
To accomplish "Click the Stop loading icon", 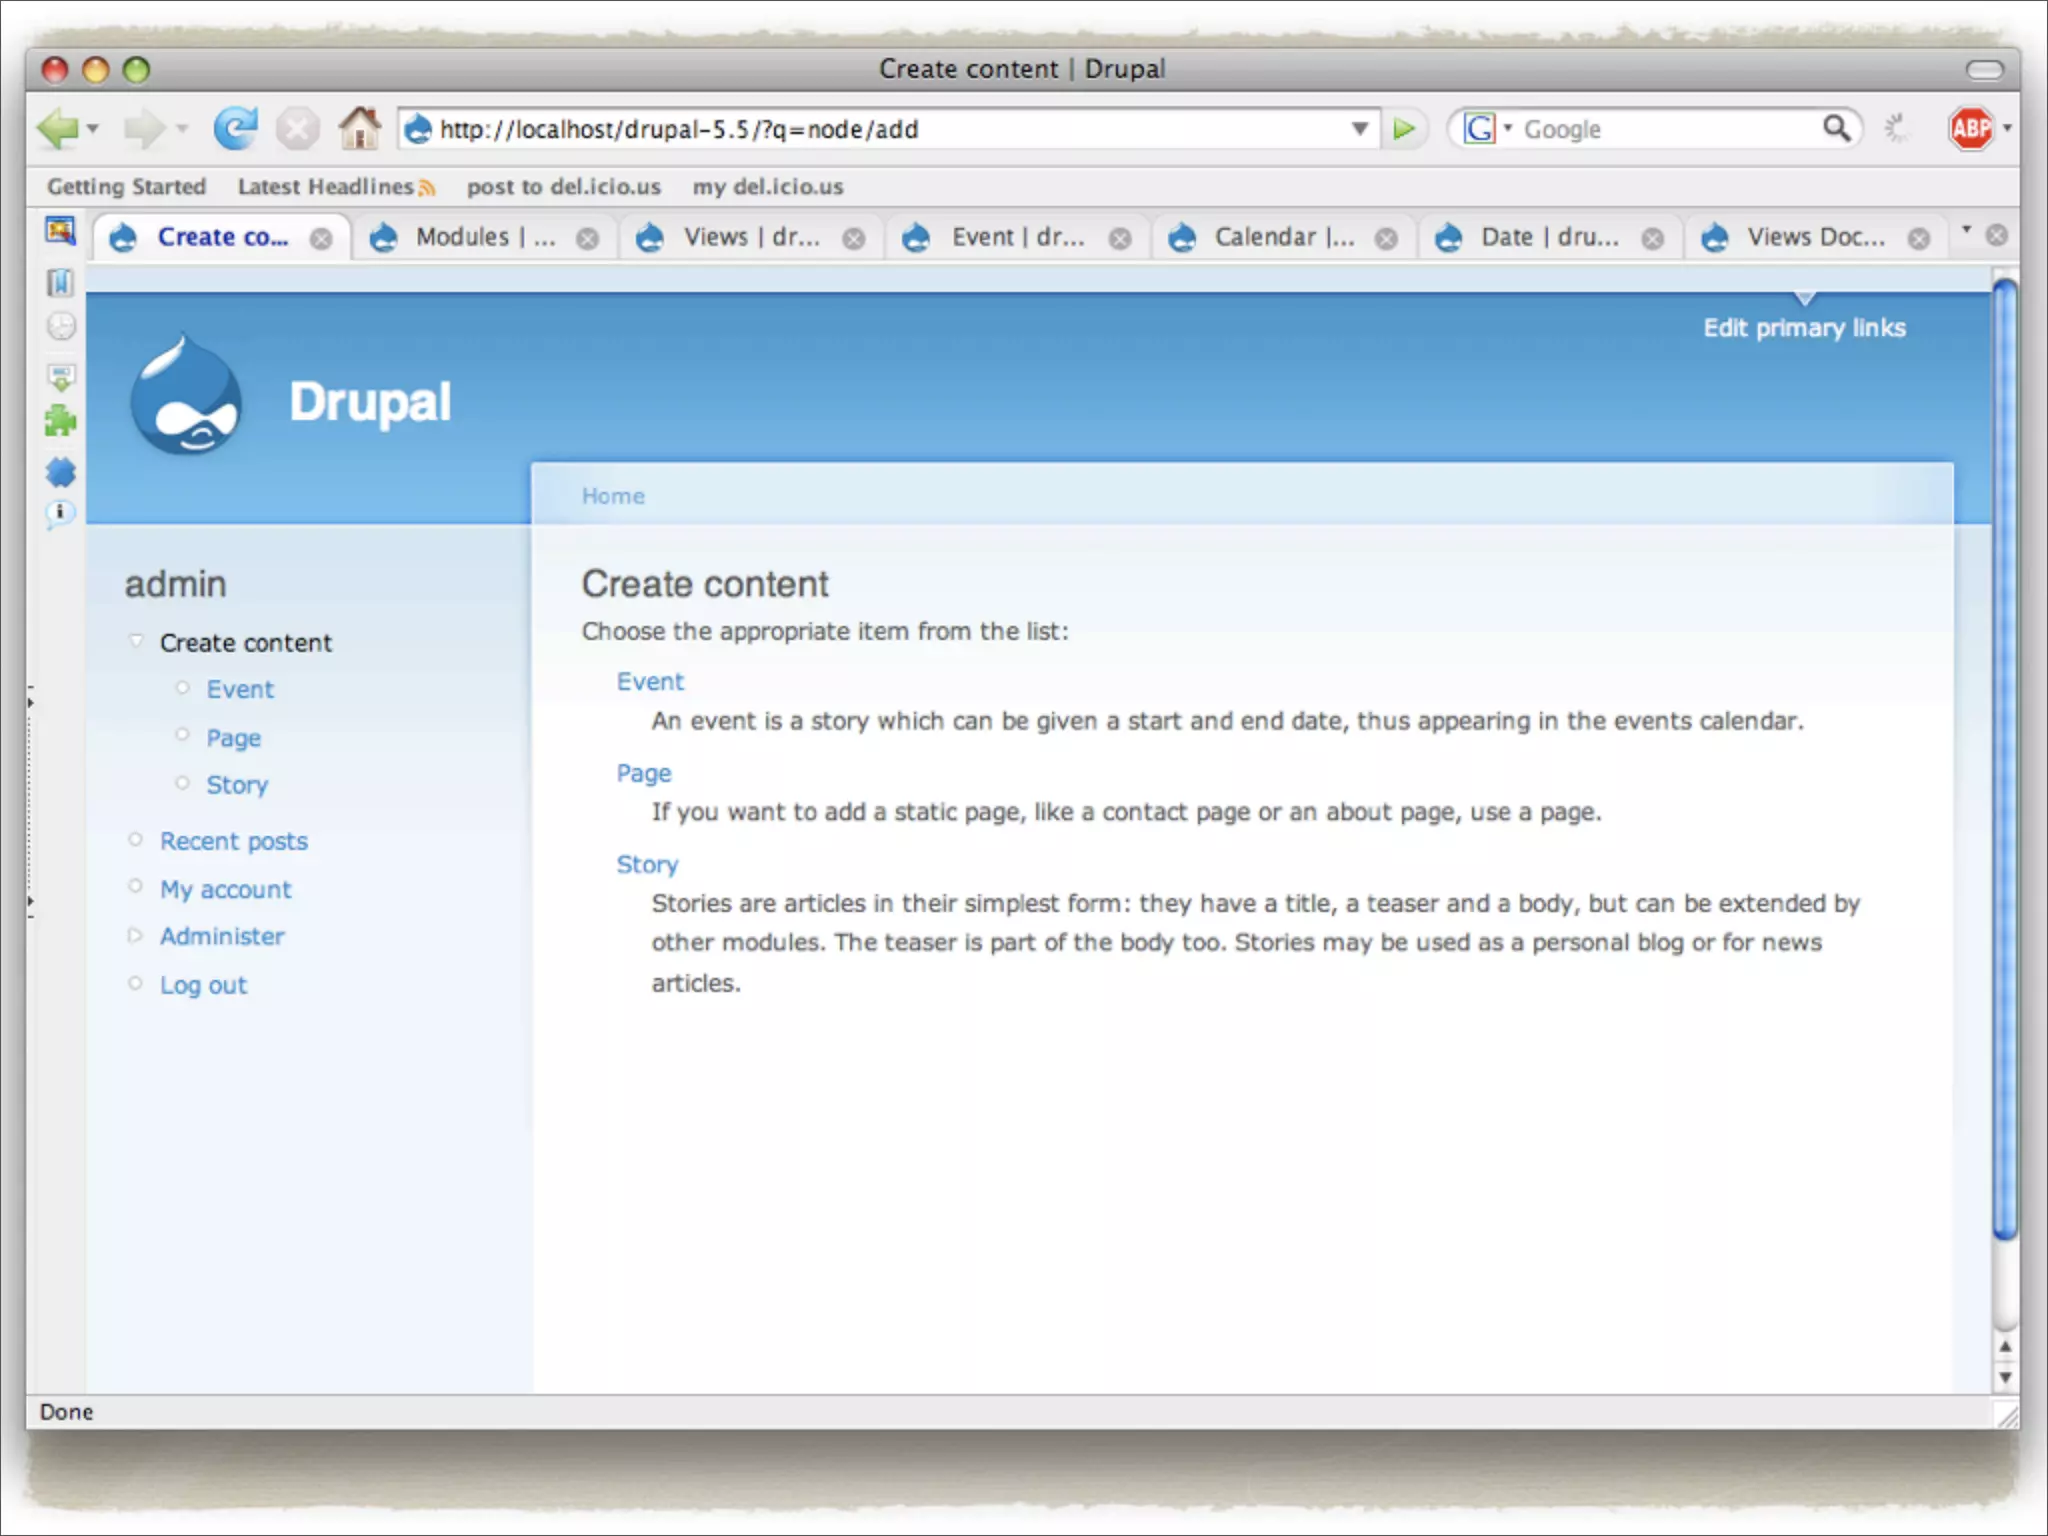I will pos(297,129).
